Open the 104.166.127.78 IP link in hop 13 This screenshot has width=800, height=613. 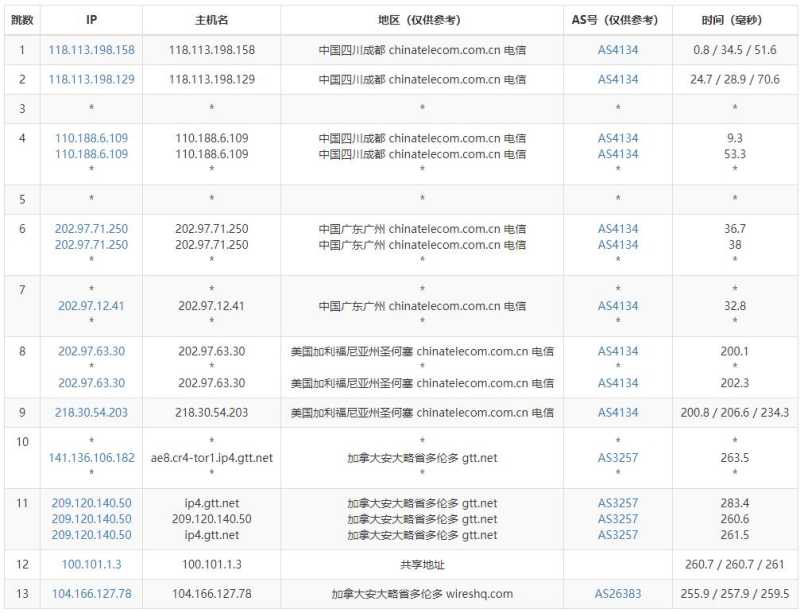click(92, 594)
